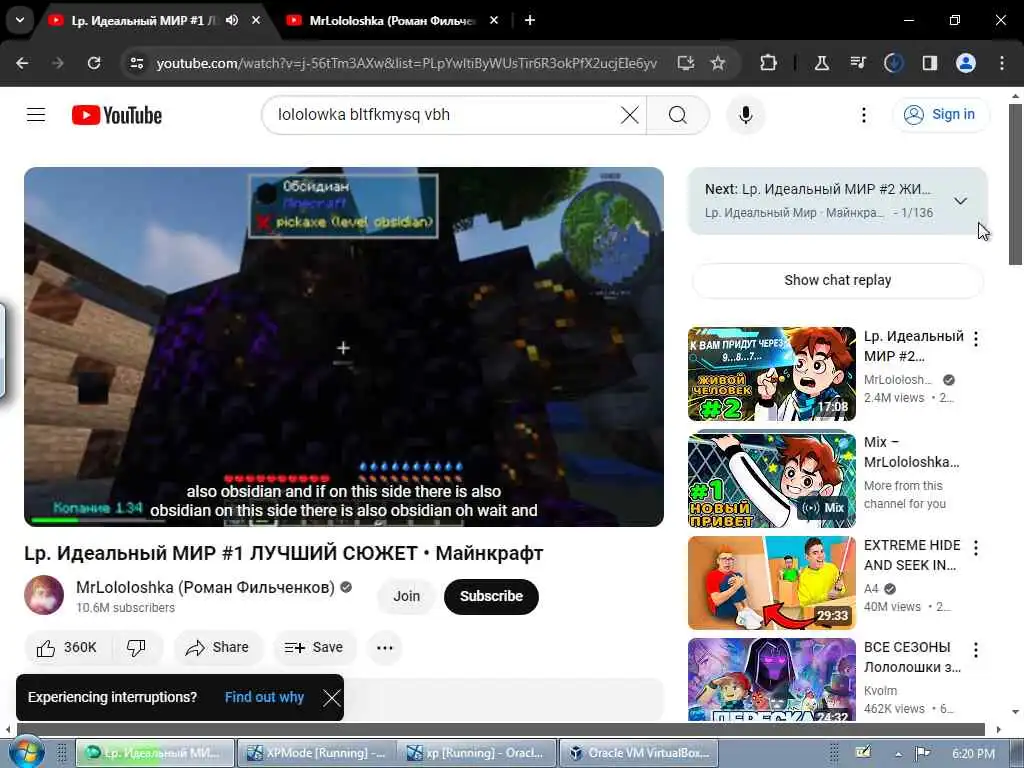Open more actions below the video
The width and height of the screenshot is (1024, 768).
385,647
